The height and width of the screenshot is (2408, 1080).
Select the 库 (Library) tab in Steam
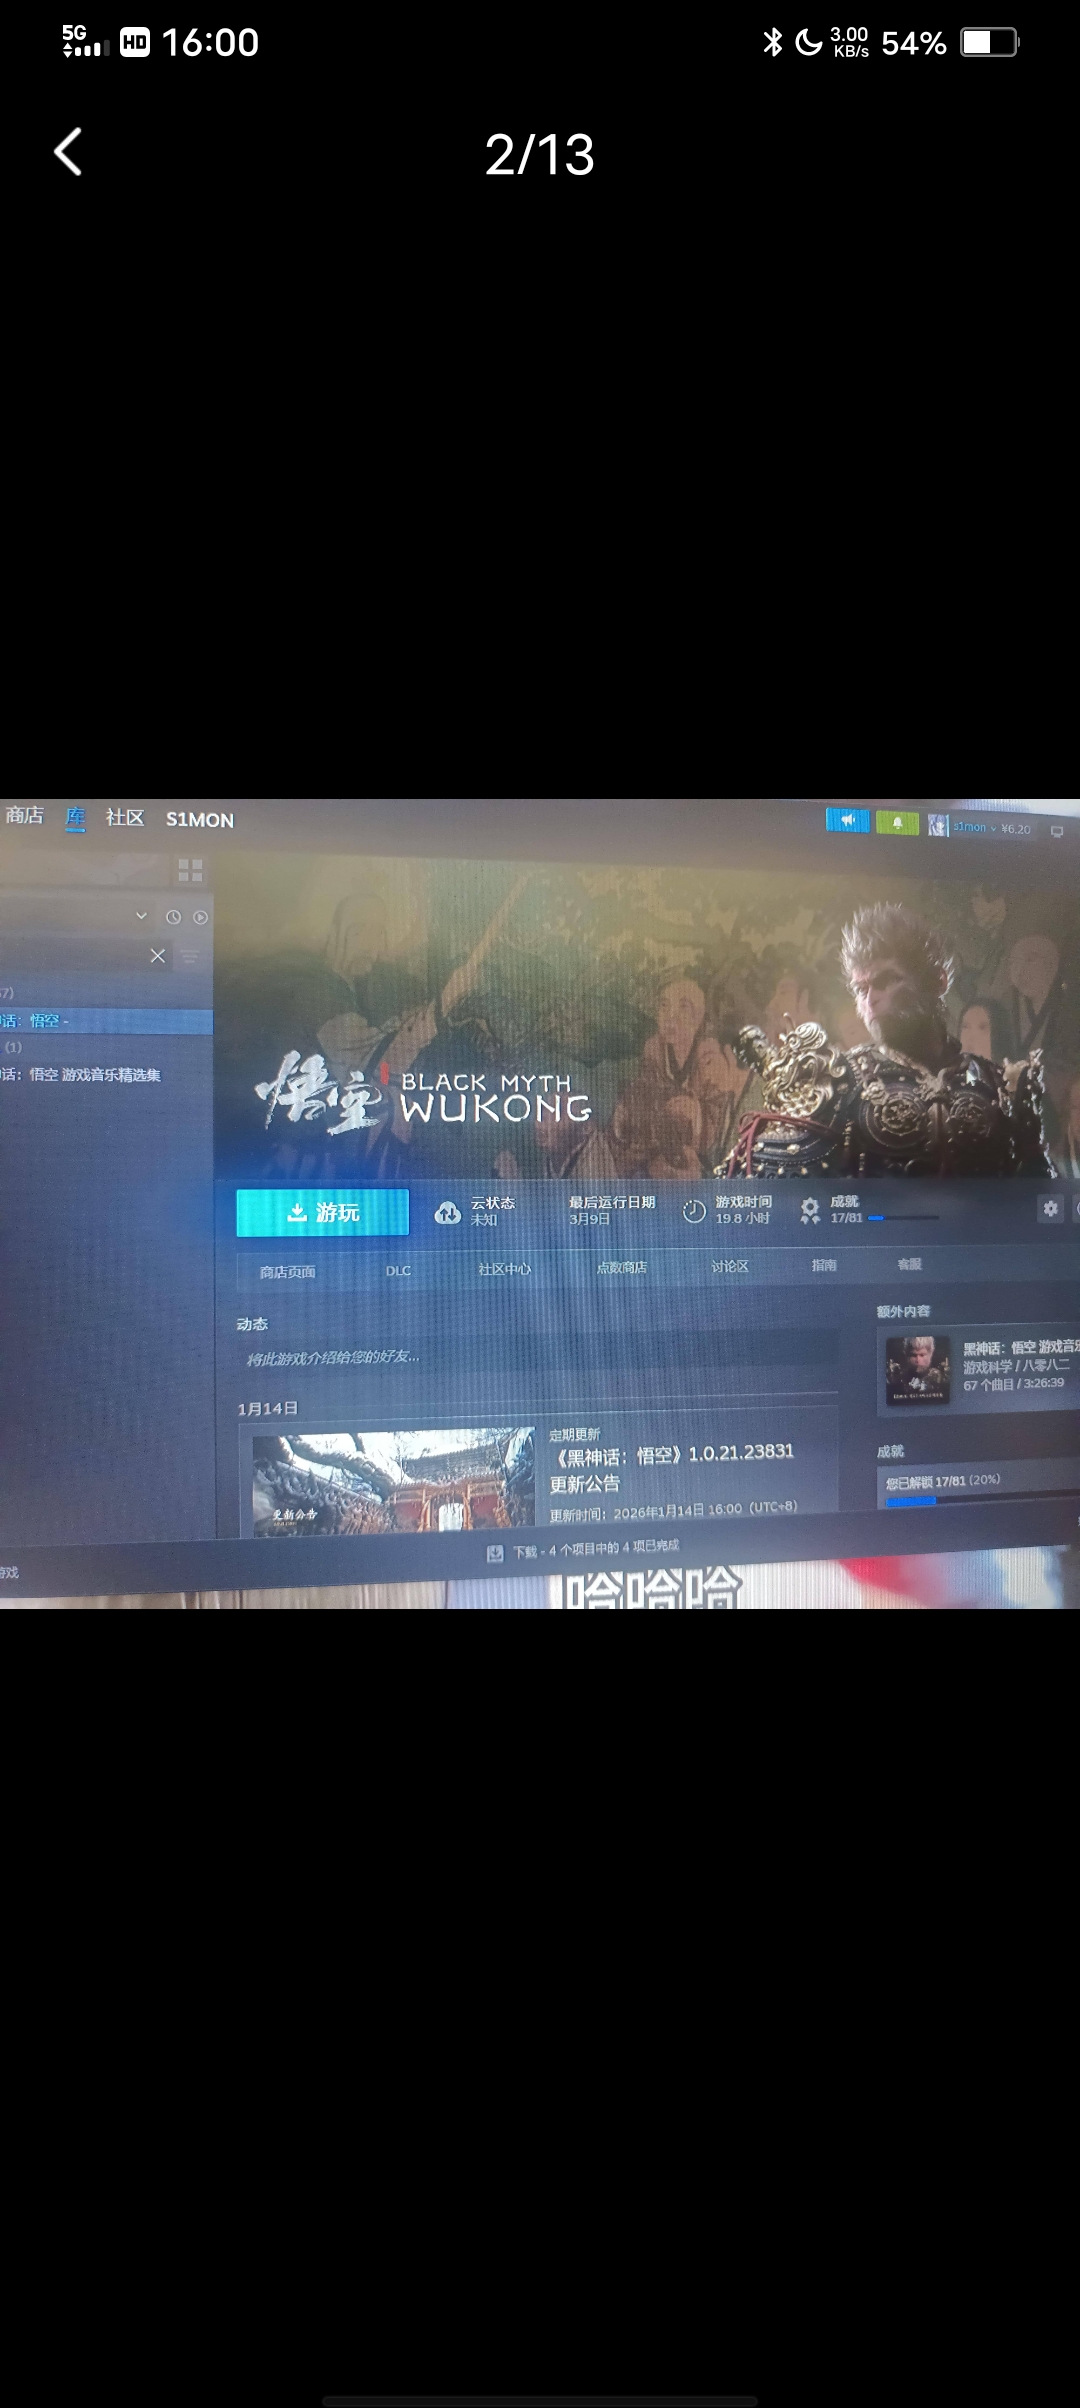click(75, 818)
